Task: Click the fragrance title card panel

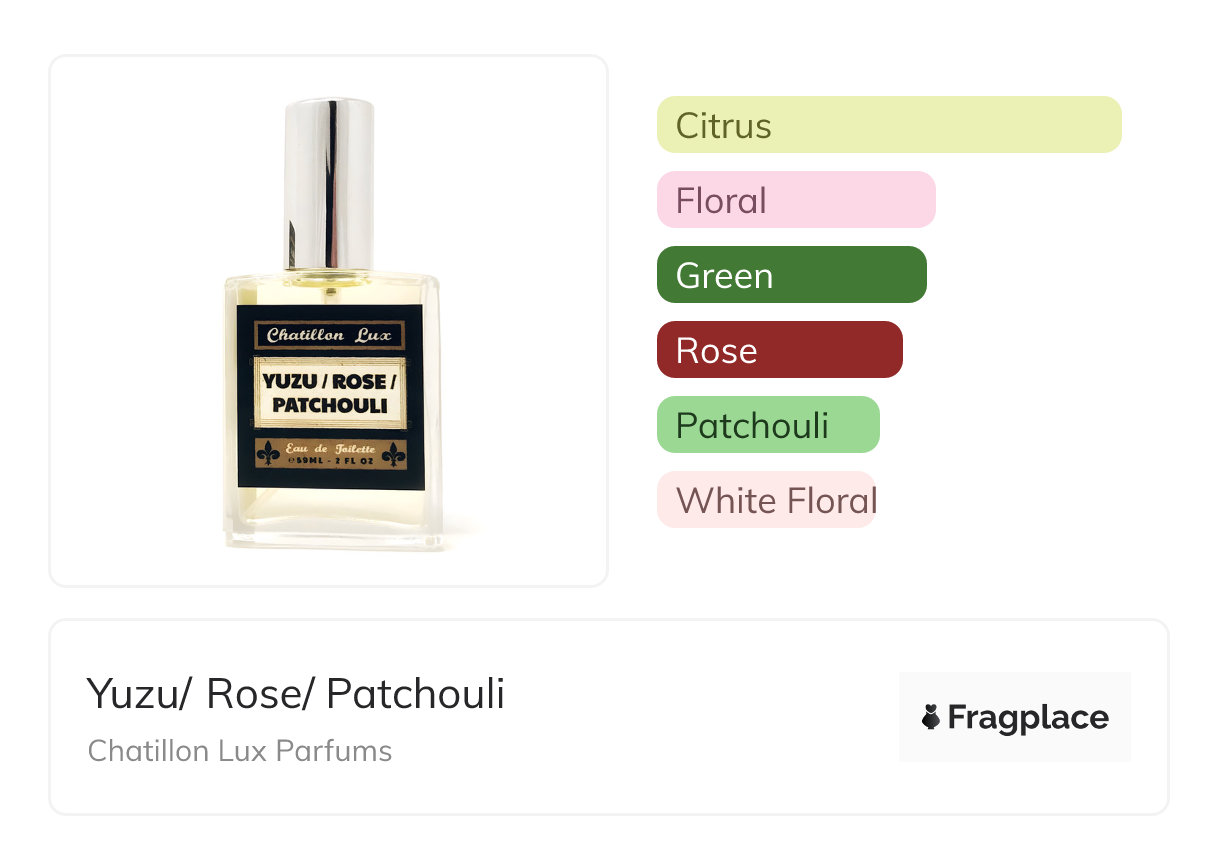Action: 609,717
